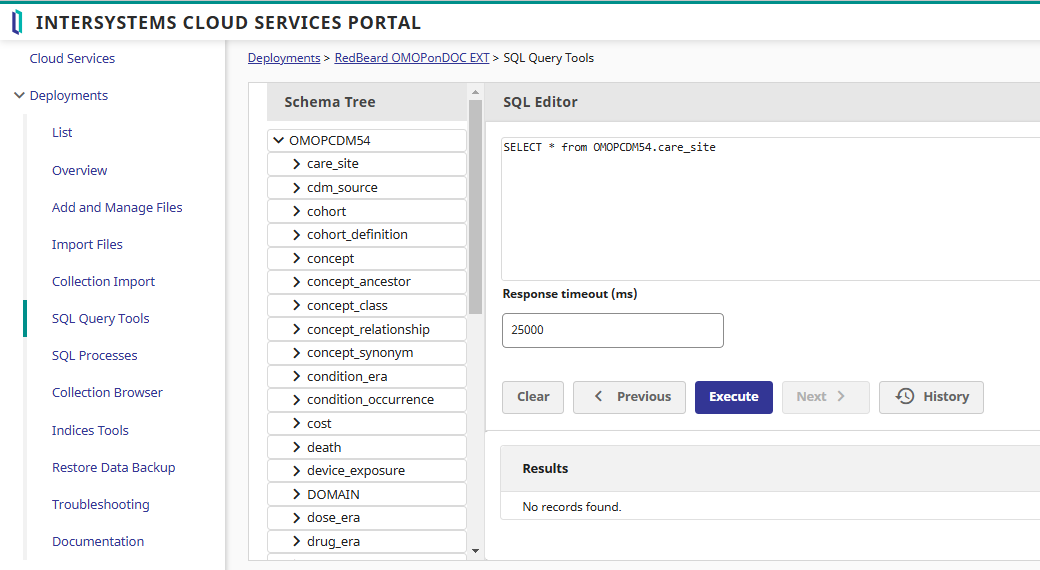Click the History button clock icon
The width and height of the screenshot is (1040, 570).
point(905,397)
